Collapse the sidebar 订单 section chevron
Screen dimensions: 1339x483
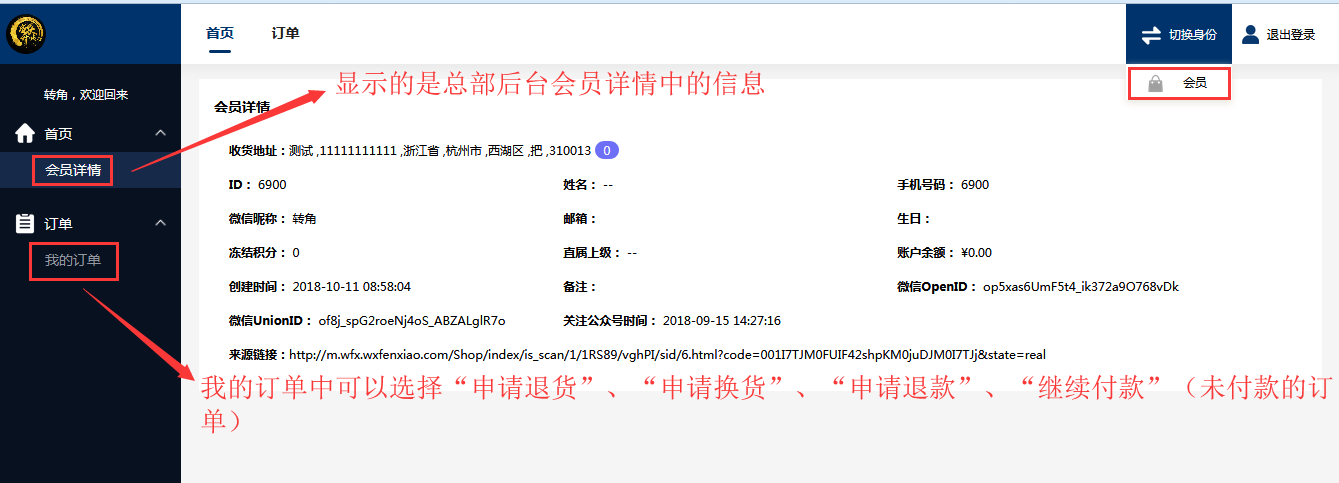[x=160, y=224]
